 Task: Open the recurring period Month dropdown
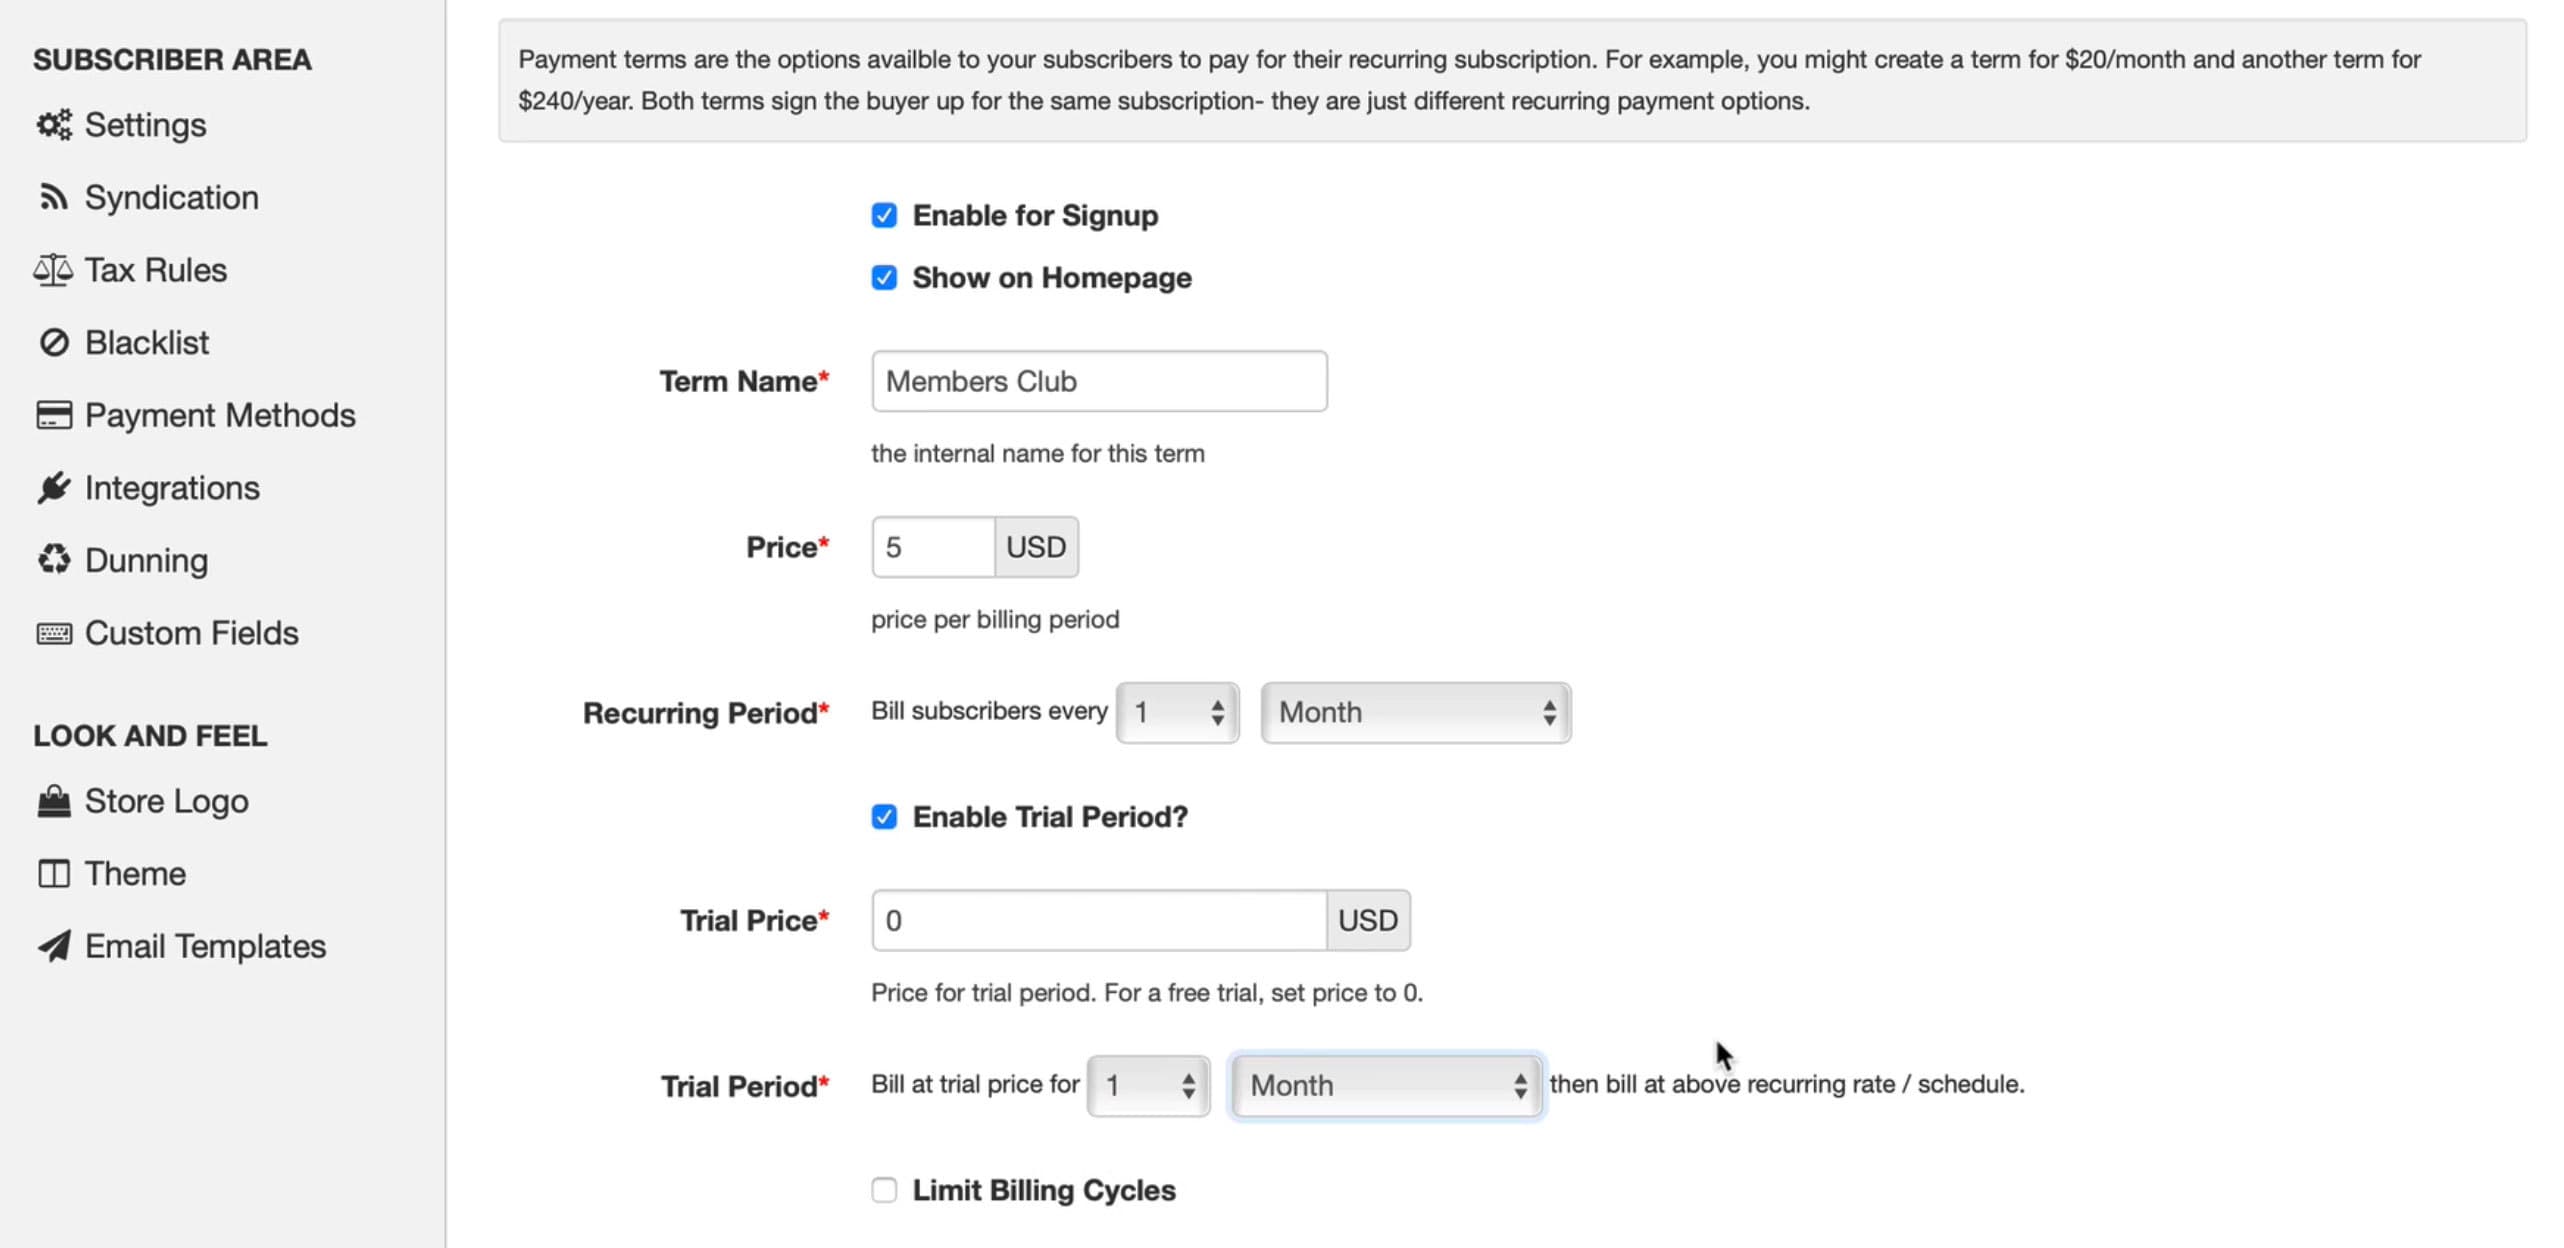pos(1415,713)
